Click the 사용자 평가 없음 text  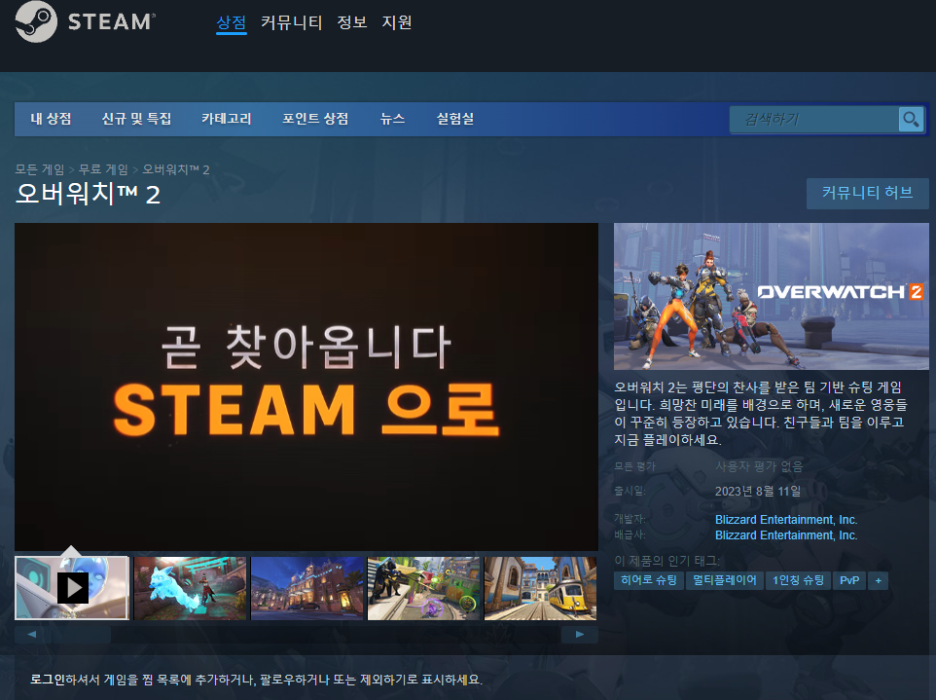click(x=759, y=466)
